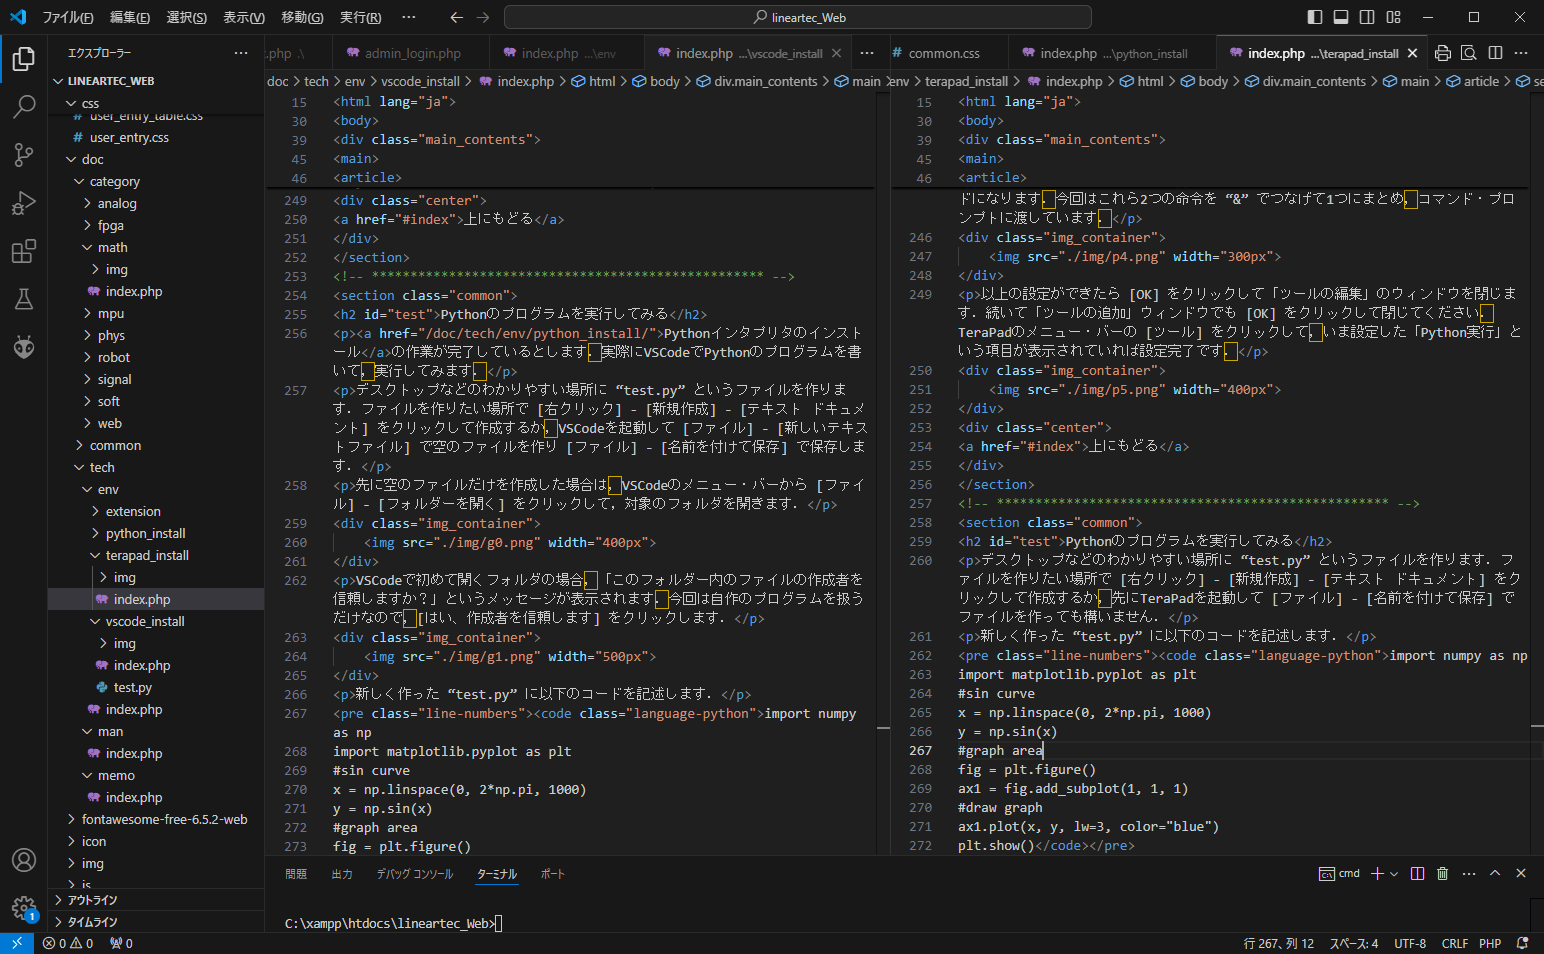Image resolution: width=1544 pixels, height=954 pixels.
Task: Split the editor with the split icon
Action: tap(1495, 53)
